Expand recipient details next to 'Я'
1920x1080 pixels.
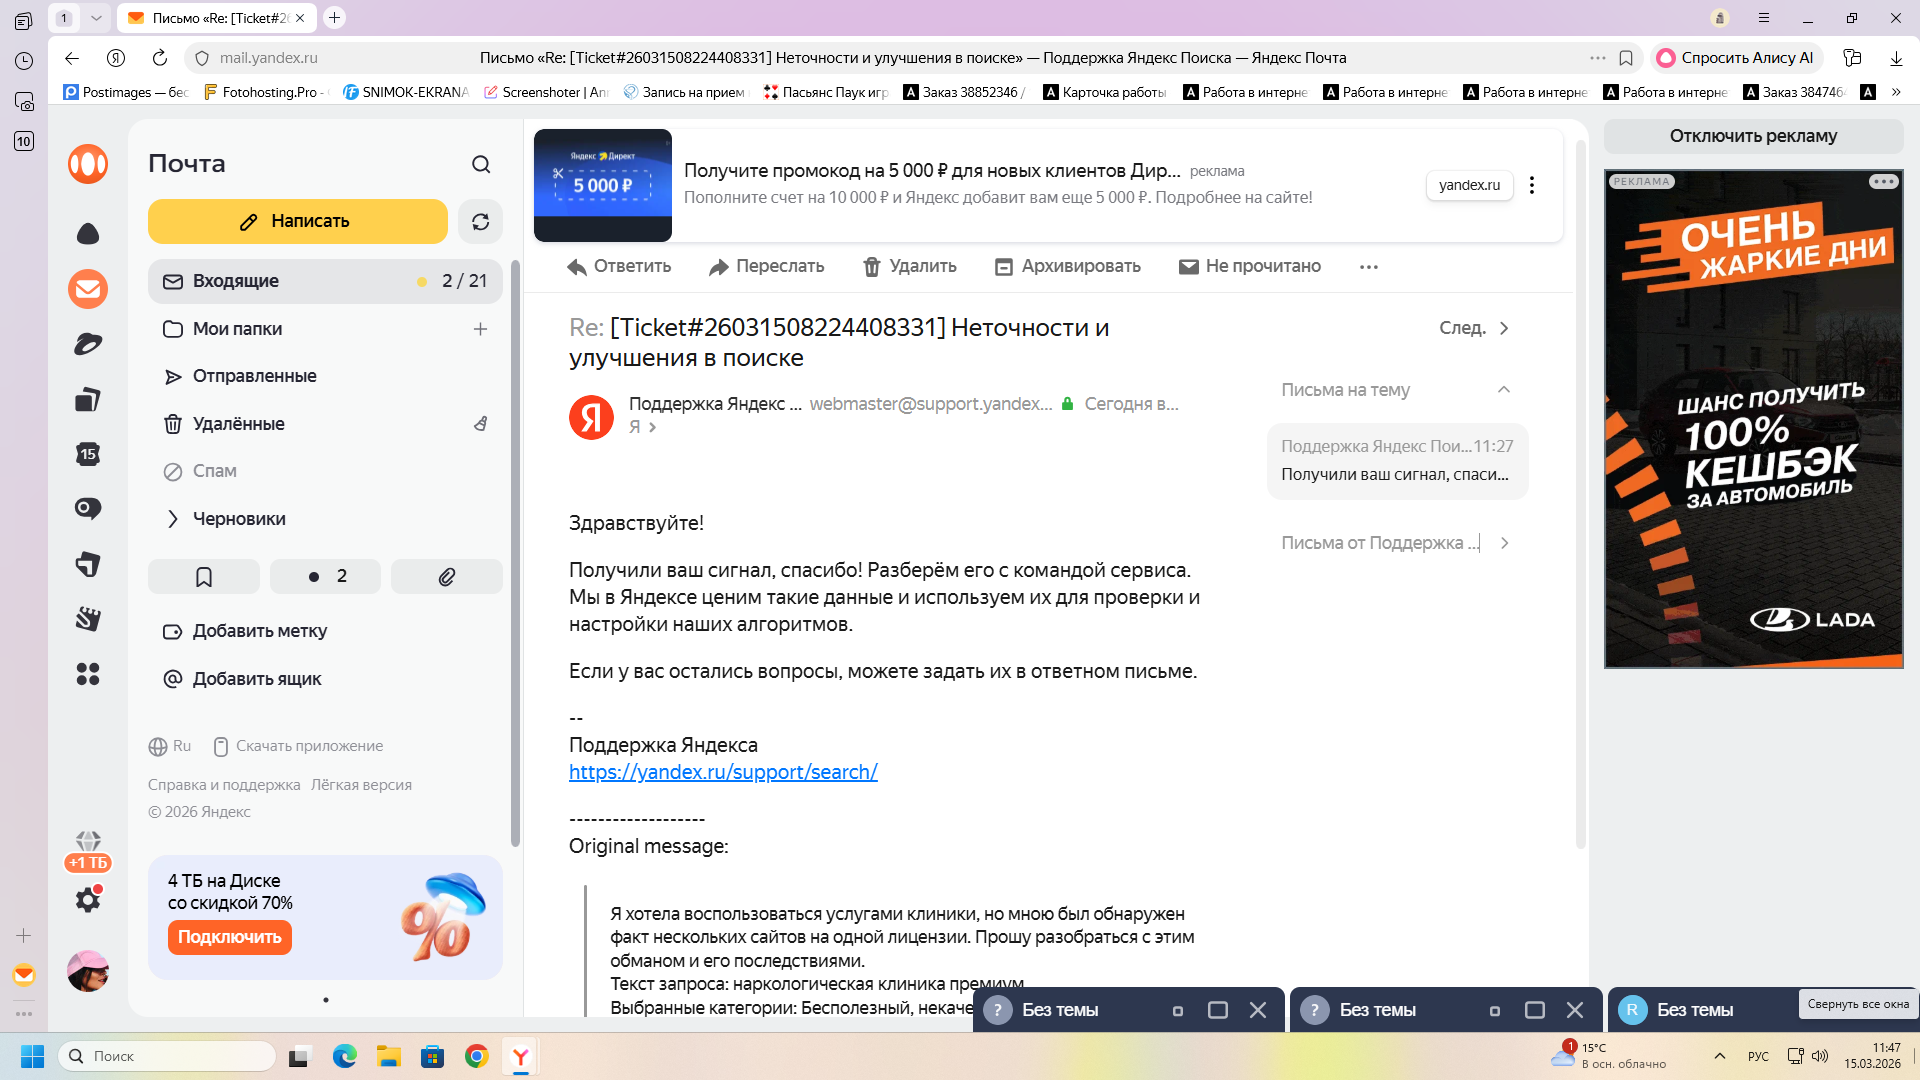click(x=653, y=428)
